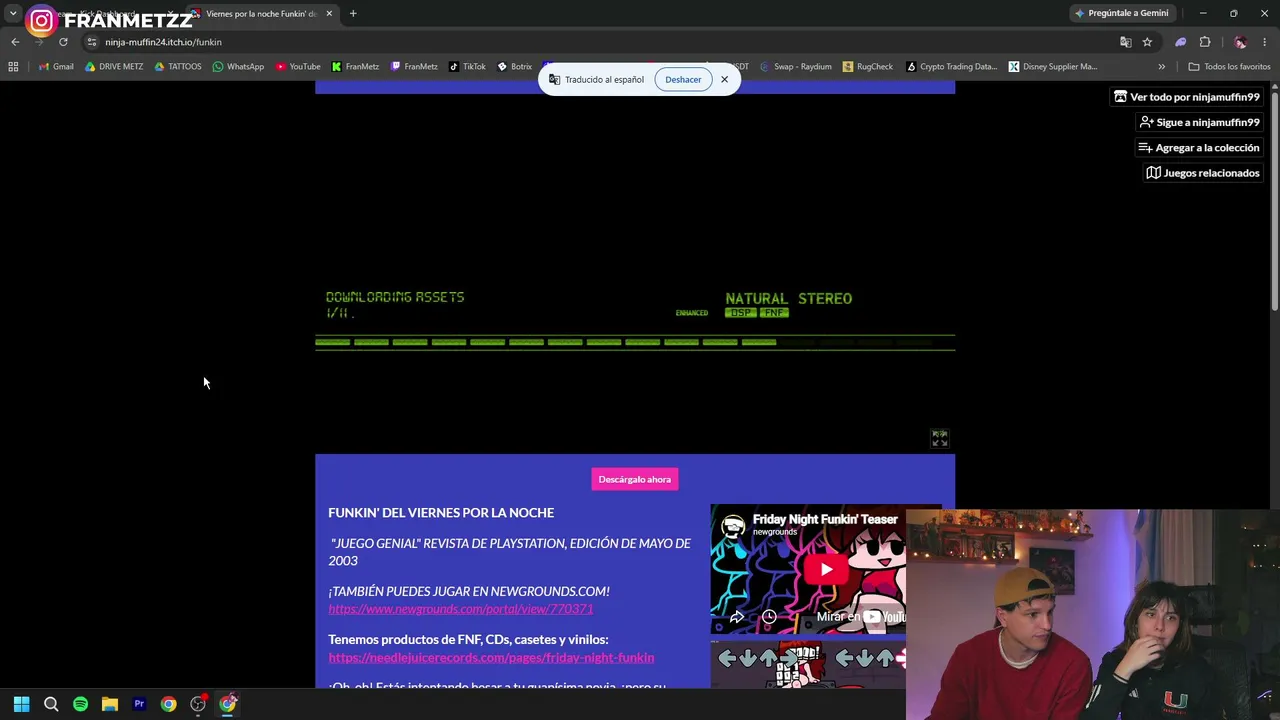Close the translation popup
The height and width of the screenshot is (720, 1280).
click(x=724, y=79)
